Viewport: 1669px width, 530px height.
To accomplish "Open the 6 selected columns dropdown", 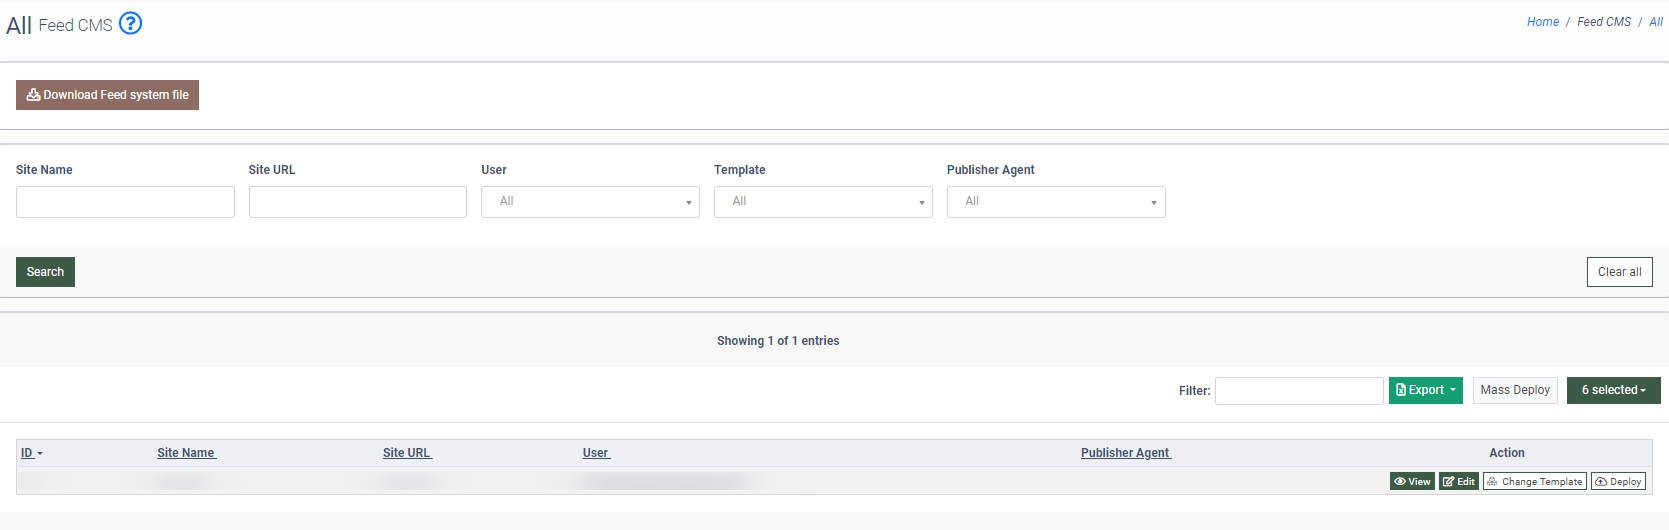I will tap(1612, 391).
